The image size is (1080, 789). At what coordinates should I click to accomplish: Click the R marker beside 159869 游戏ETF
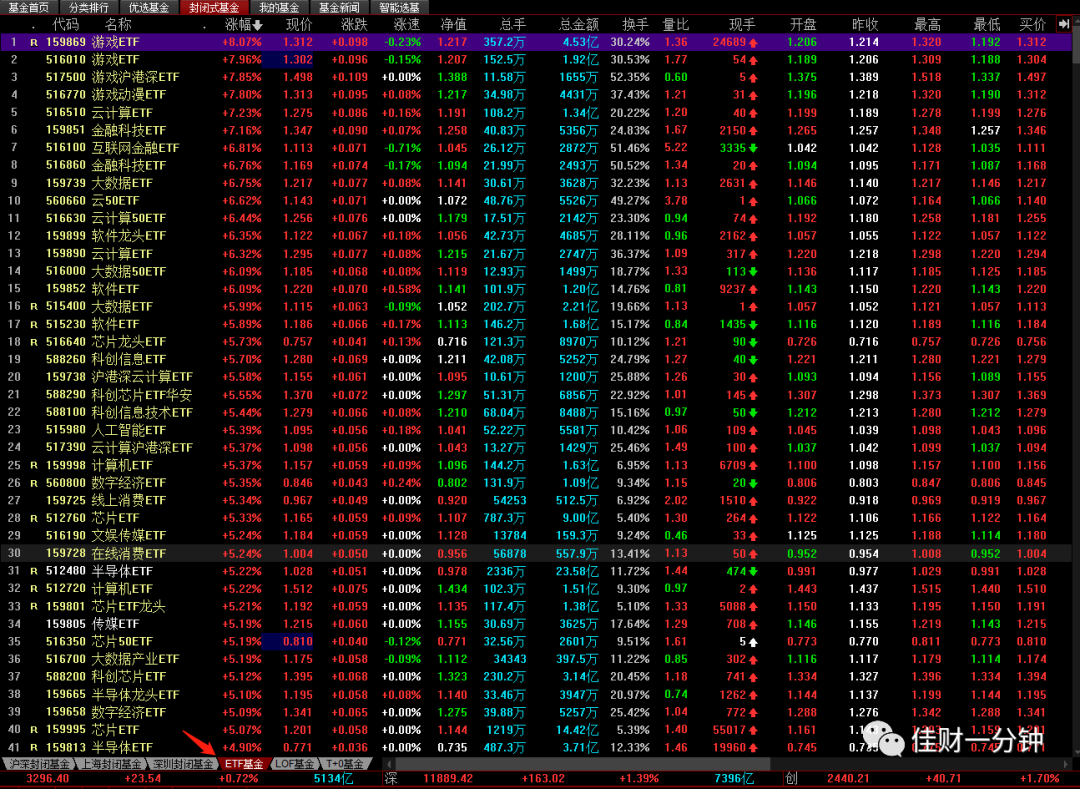[34, 43]
